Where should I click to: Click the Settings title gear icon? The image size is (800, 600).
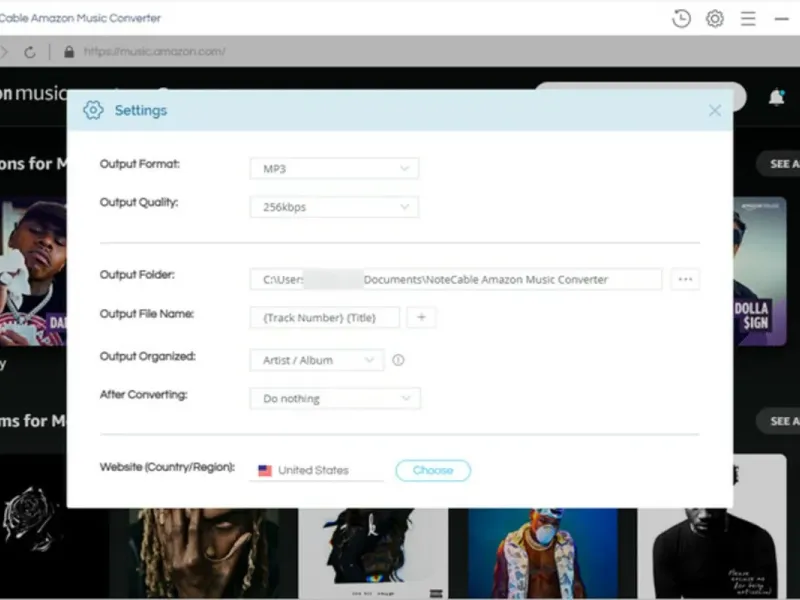pos(93,110)
